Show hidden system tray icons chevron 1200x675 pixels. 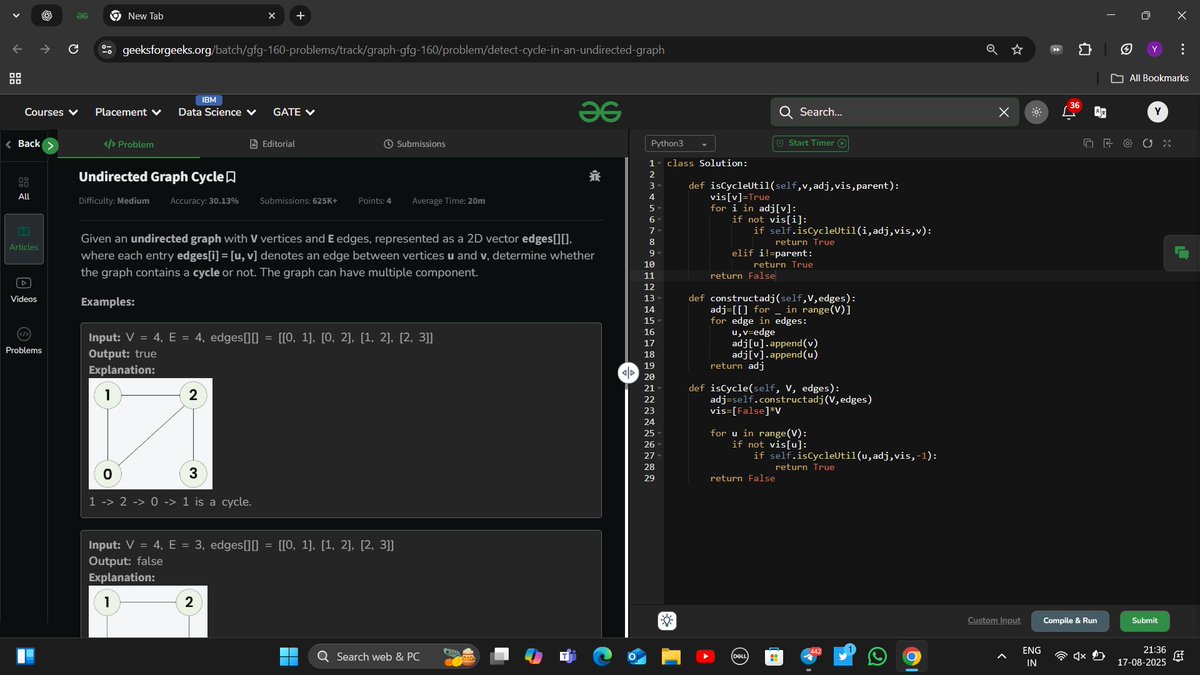click(1002, 656)
